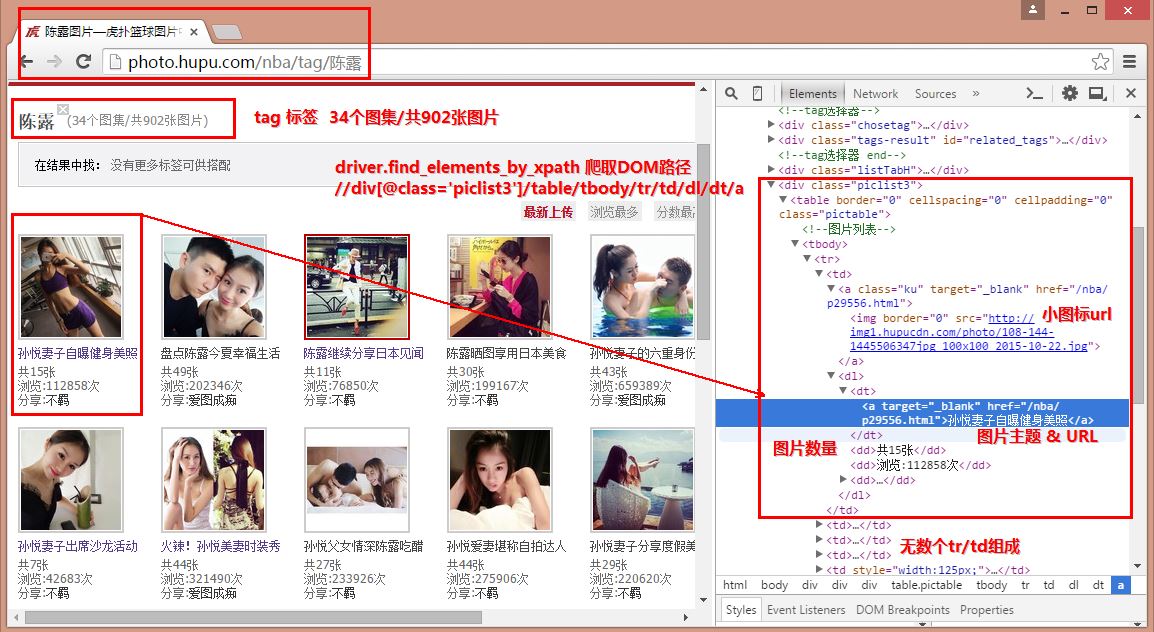The width and height of the screenshot is (1154, 632).
Task: Toggle the DevTools device mode icon
Action: pos(757,93)
